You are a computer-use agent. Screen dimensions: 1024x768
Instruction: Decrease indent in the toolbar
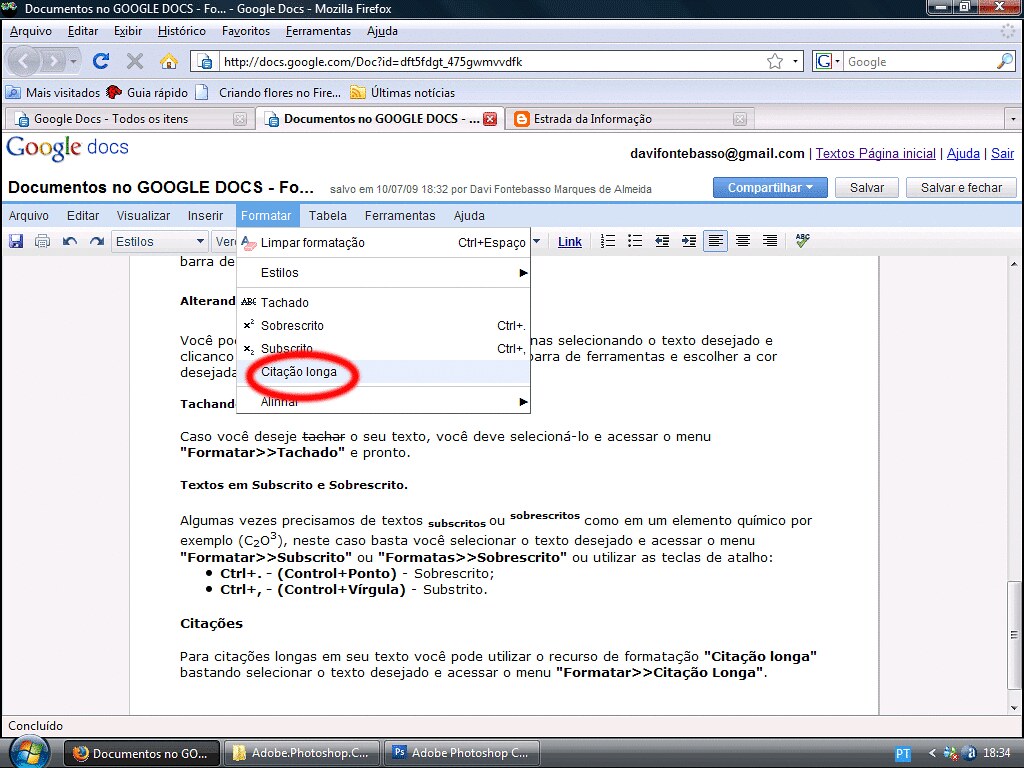(x=662, y=241)
